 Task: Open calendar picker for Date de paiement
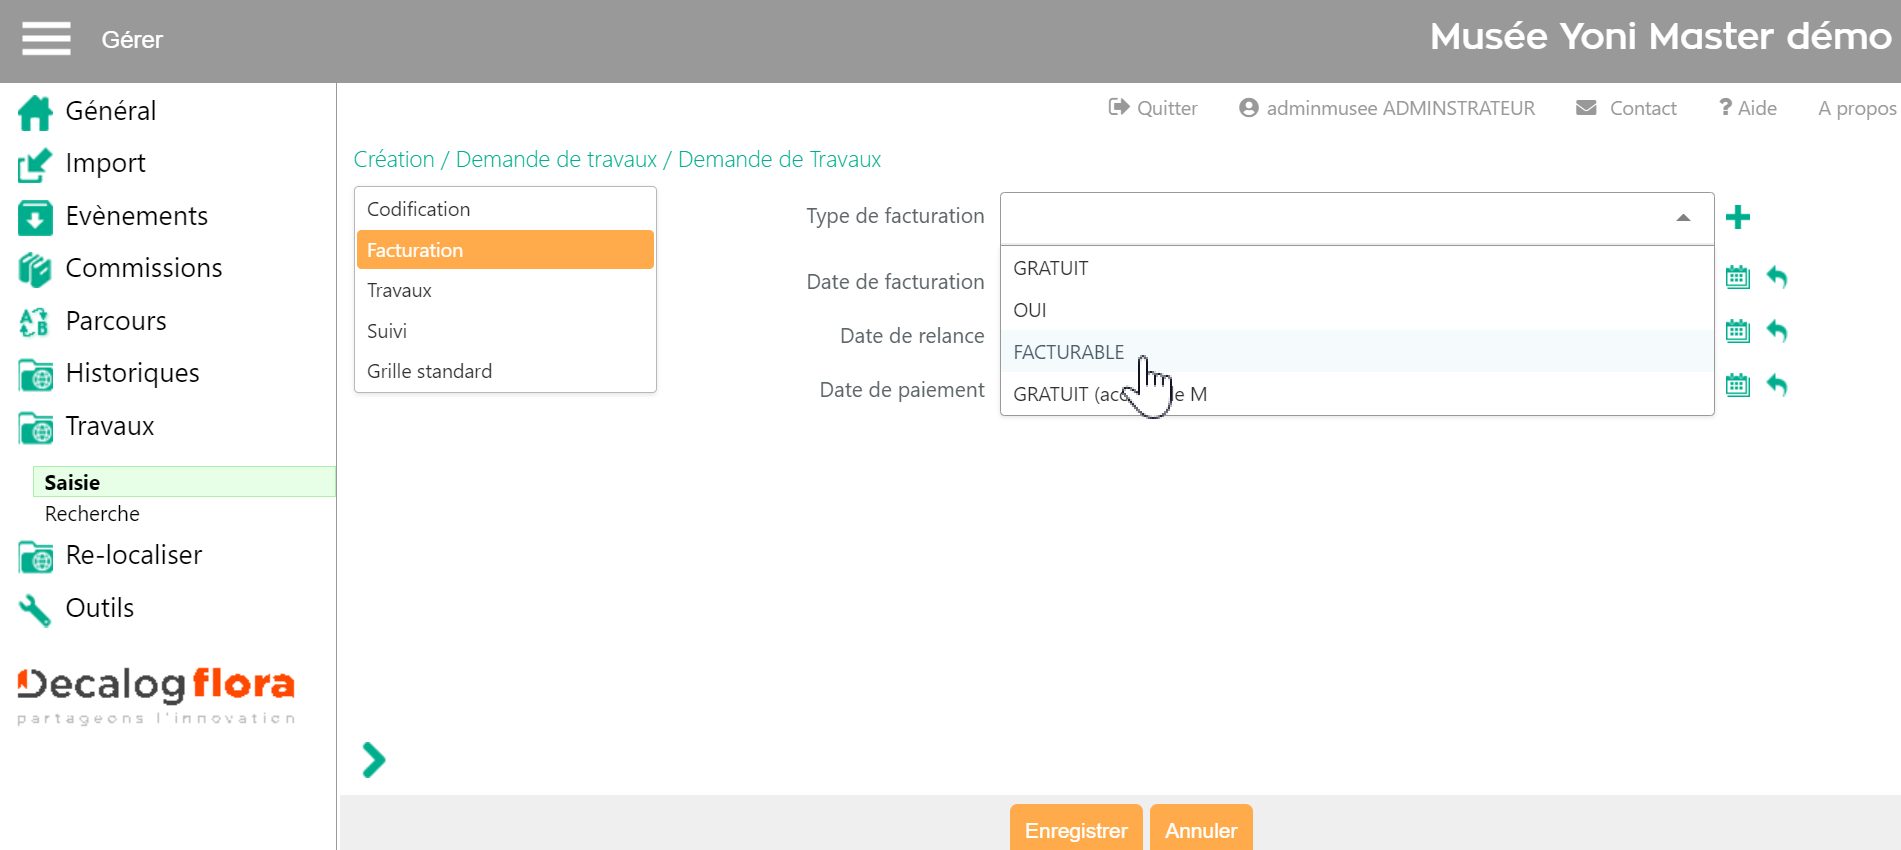[x=1738, y=385]
